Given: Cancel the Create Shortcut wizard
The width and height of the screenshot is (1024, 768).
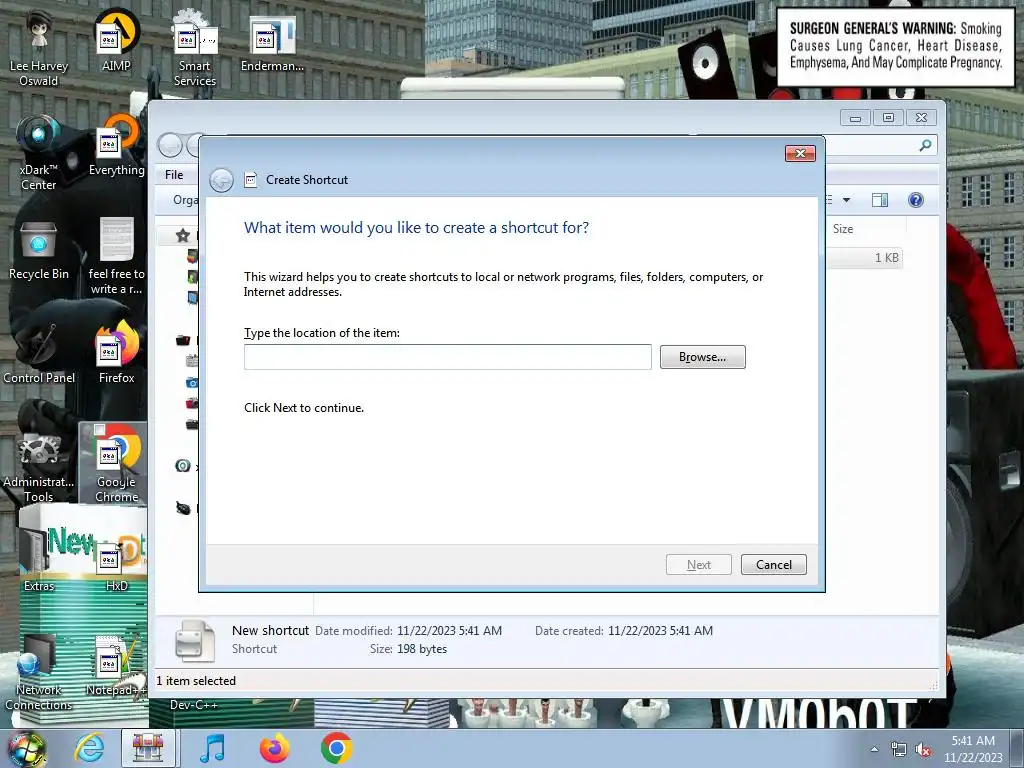Looking at the screenshot, I should coord(774,564).
